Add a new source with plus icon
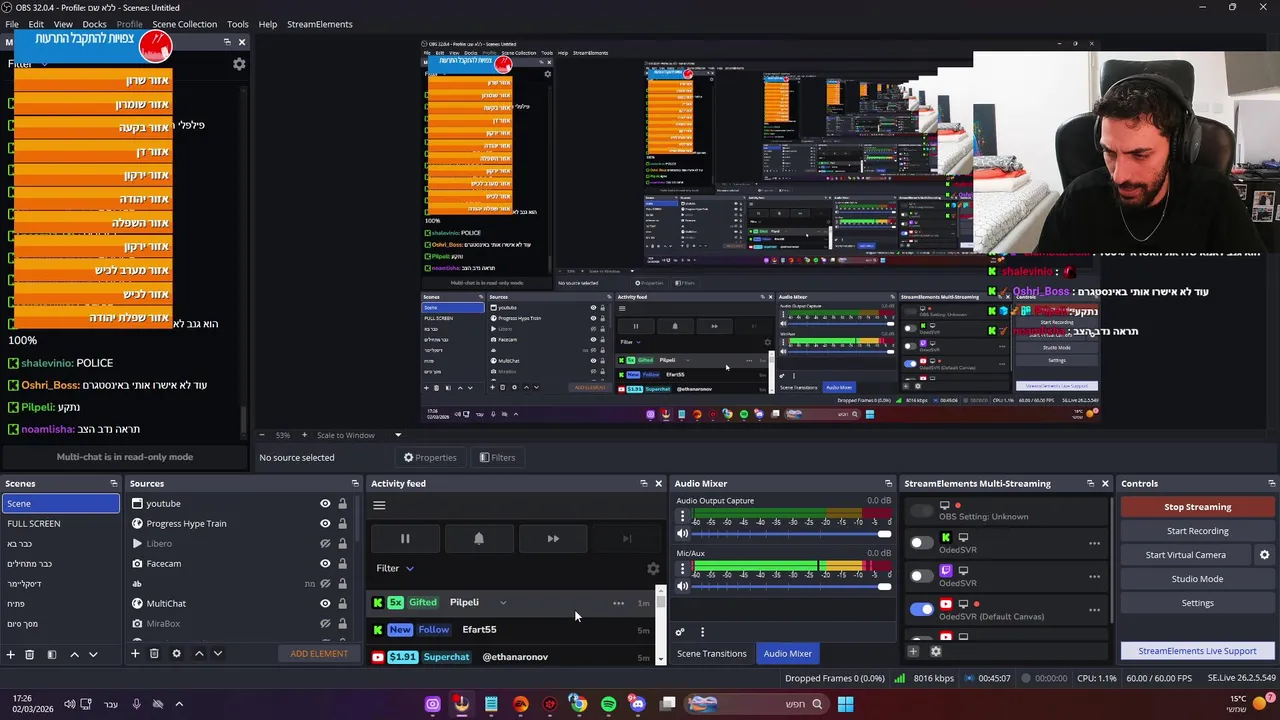This screenshot has height=720, width=1280. point(135,654)
